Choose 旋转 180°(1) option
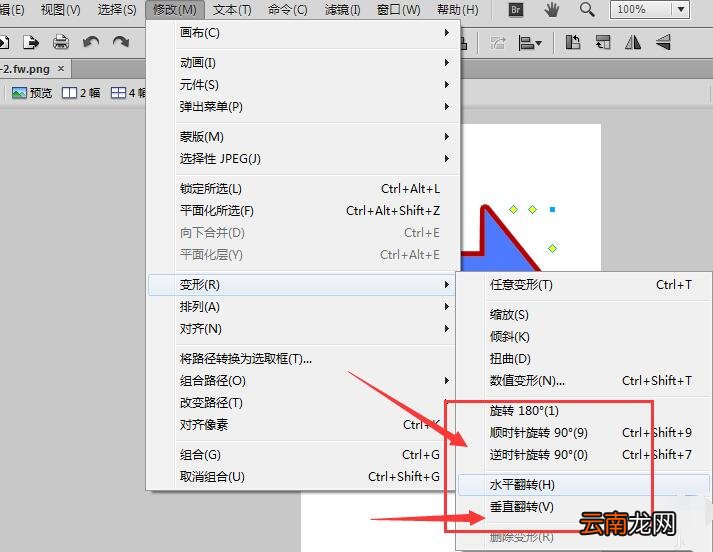This screenshot has height=552, width=713. [584, 411]
